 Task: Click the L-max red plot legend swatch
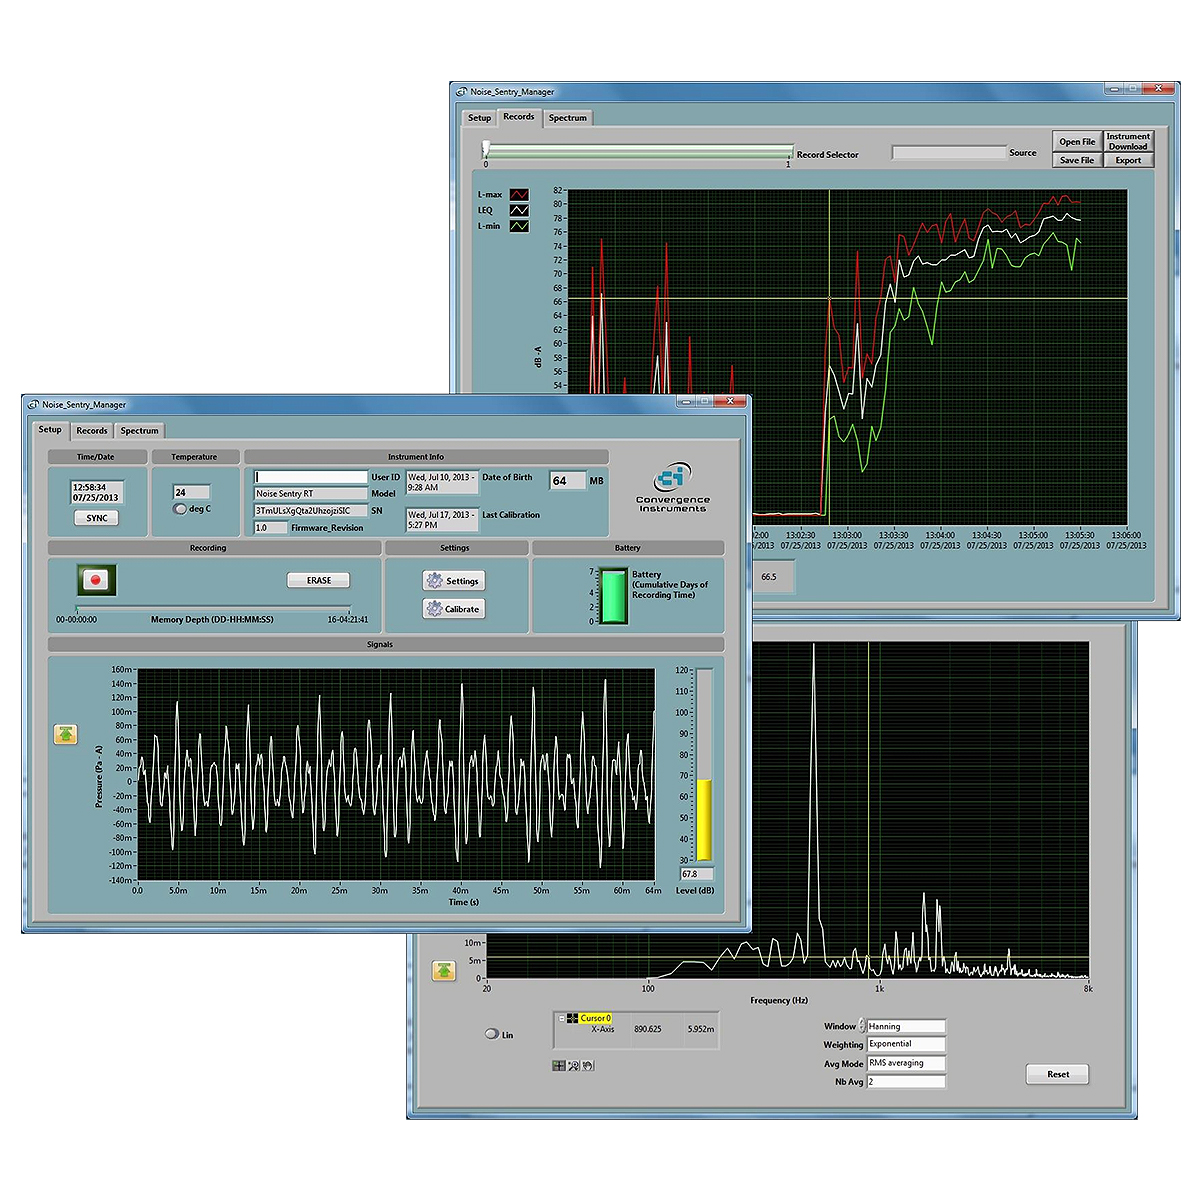point(519,195)
